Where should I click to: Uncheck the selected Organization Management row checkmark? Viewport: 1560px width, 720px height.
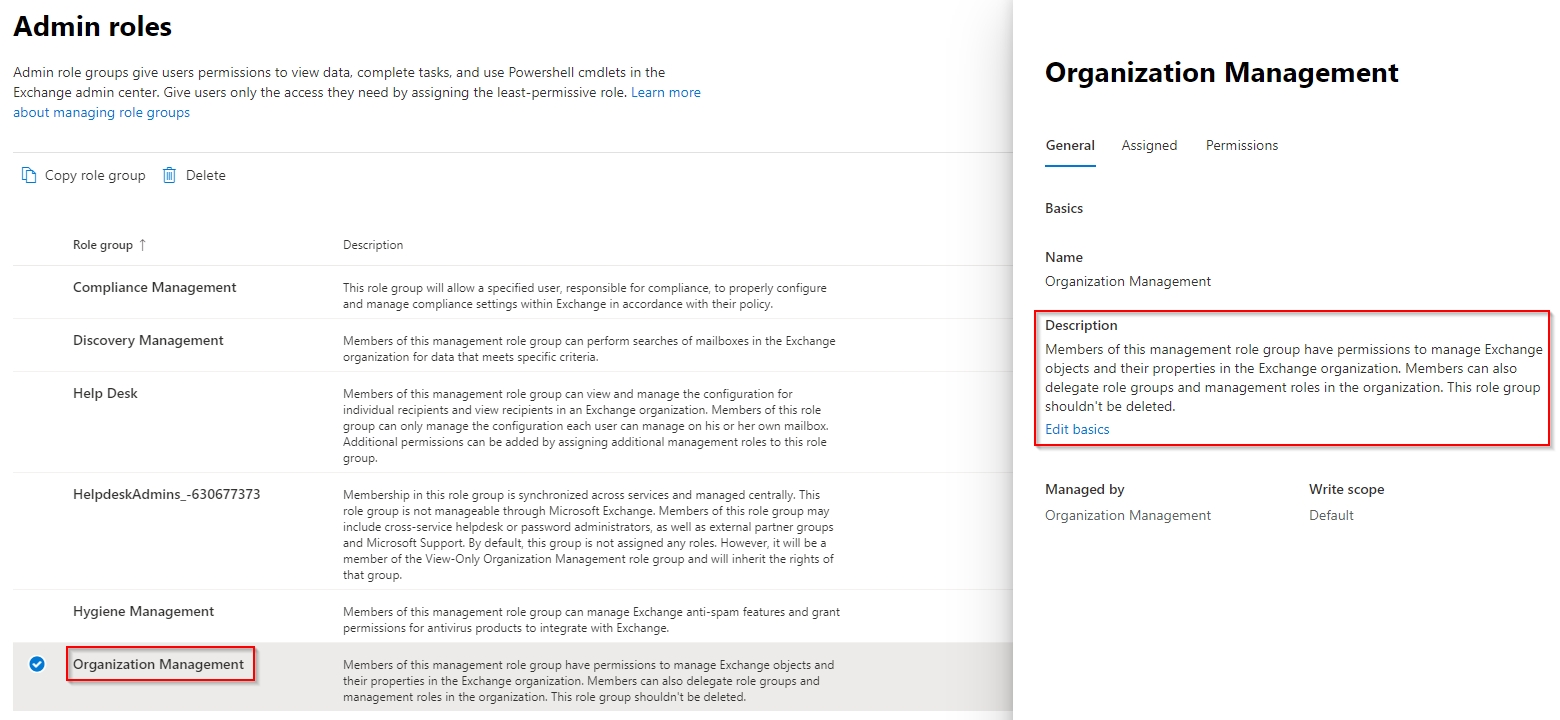click(x=37, y=664)
